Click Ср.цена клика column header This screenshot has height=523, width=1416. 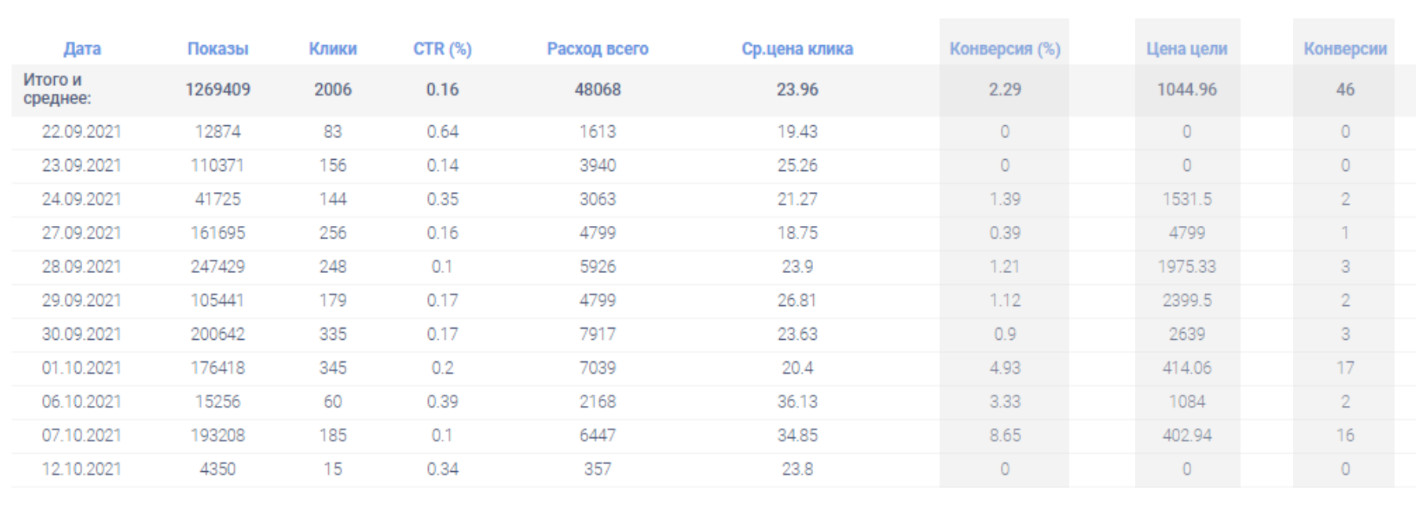click(x=797, y=49)
